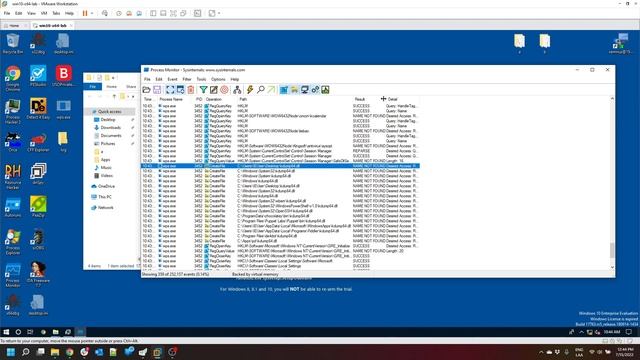This screenshot has height=360, width=640.
Task: Open Process Monitor Options menu
Action: (x=218, y=79)
